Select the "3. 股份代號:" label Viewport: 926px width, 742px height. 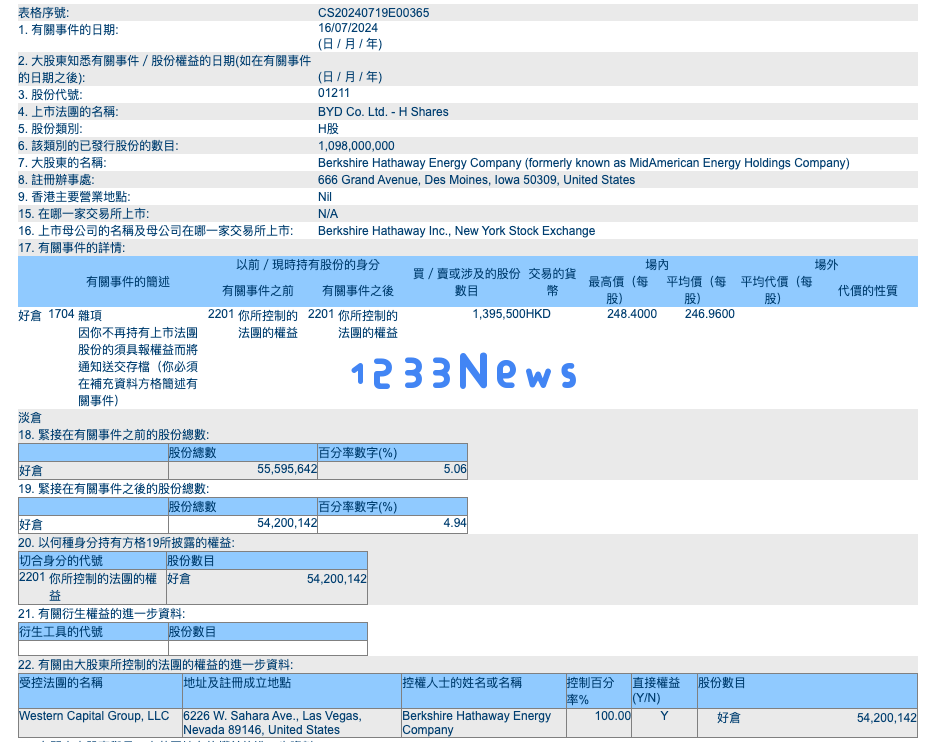(x=50, y=95)
